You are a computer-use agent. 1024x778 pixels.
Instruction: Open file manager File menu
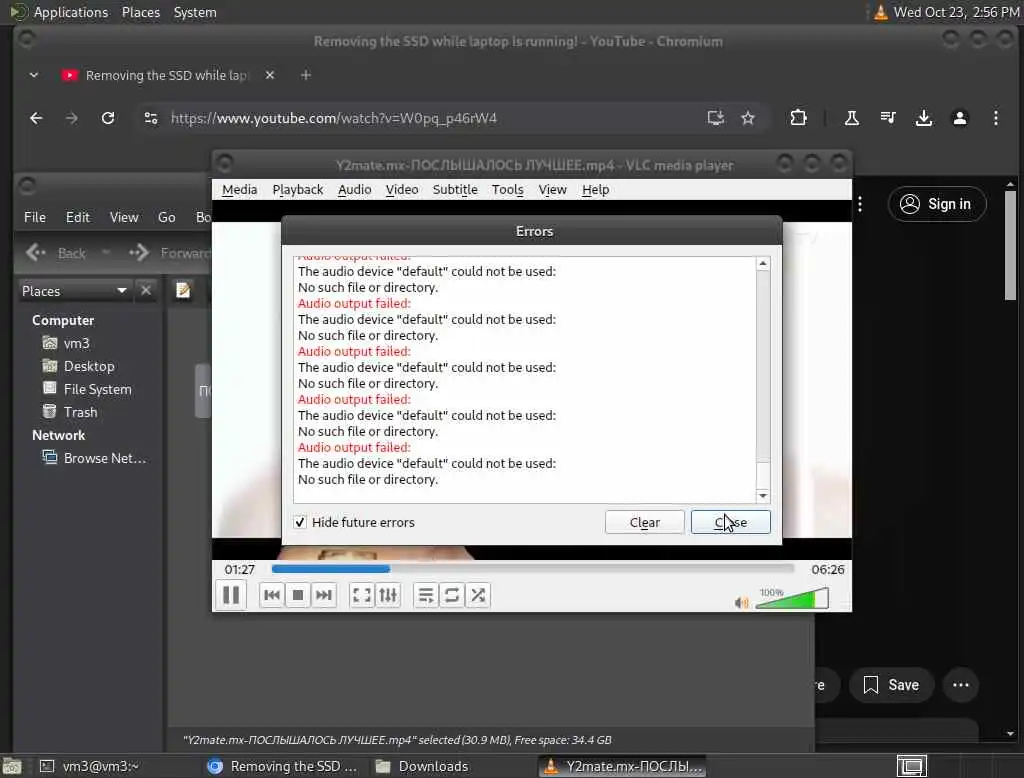[x=35, y=217]
